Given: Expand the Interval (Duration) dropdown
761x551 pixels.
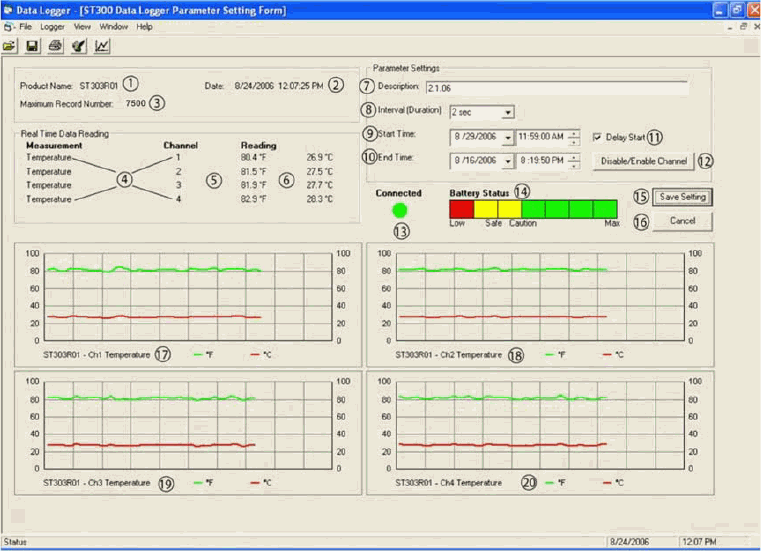Looking at the screenshot, I should (x=508, y=112).
